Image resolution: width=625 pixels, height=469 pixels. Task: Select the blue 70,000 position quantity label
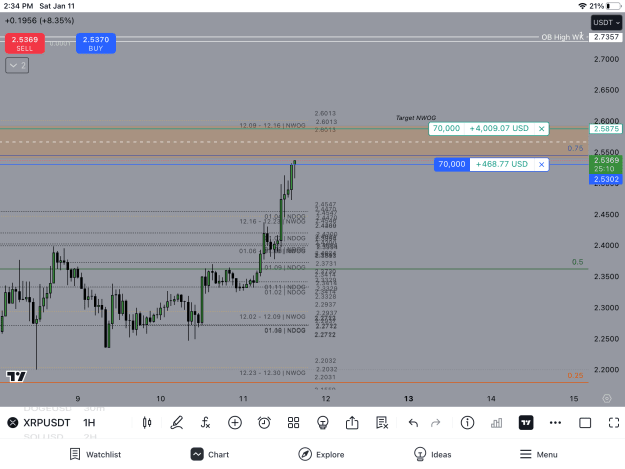pos(452,164)
